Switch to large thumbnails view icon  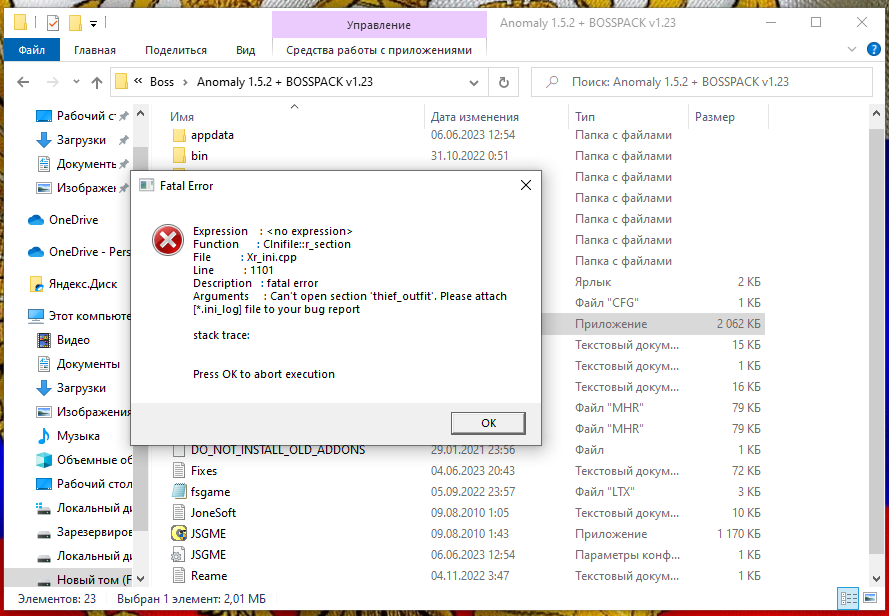(870, 598)
